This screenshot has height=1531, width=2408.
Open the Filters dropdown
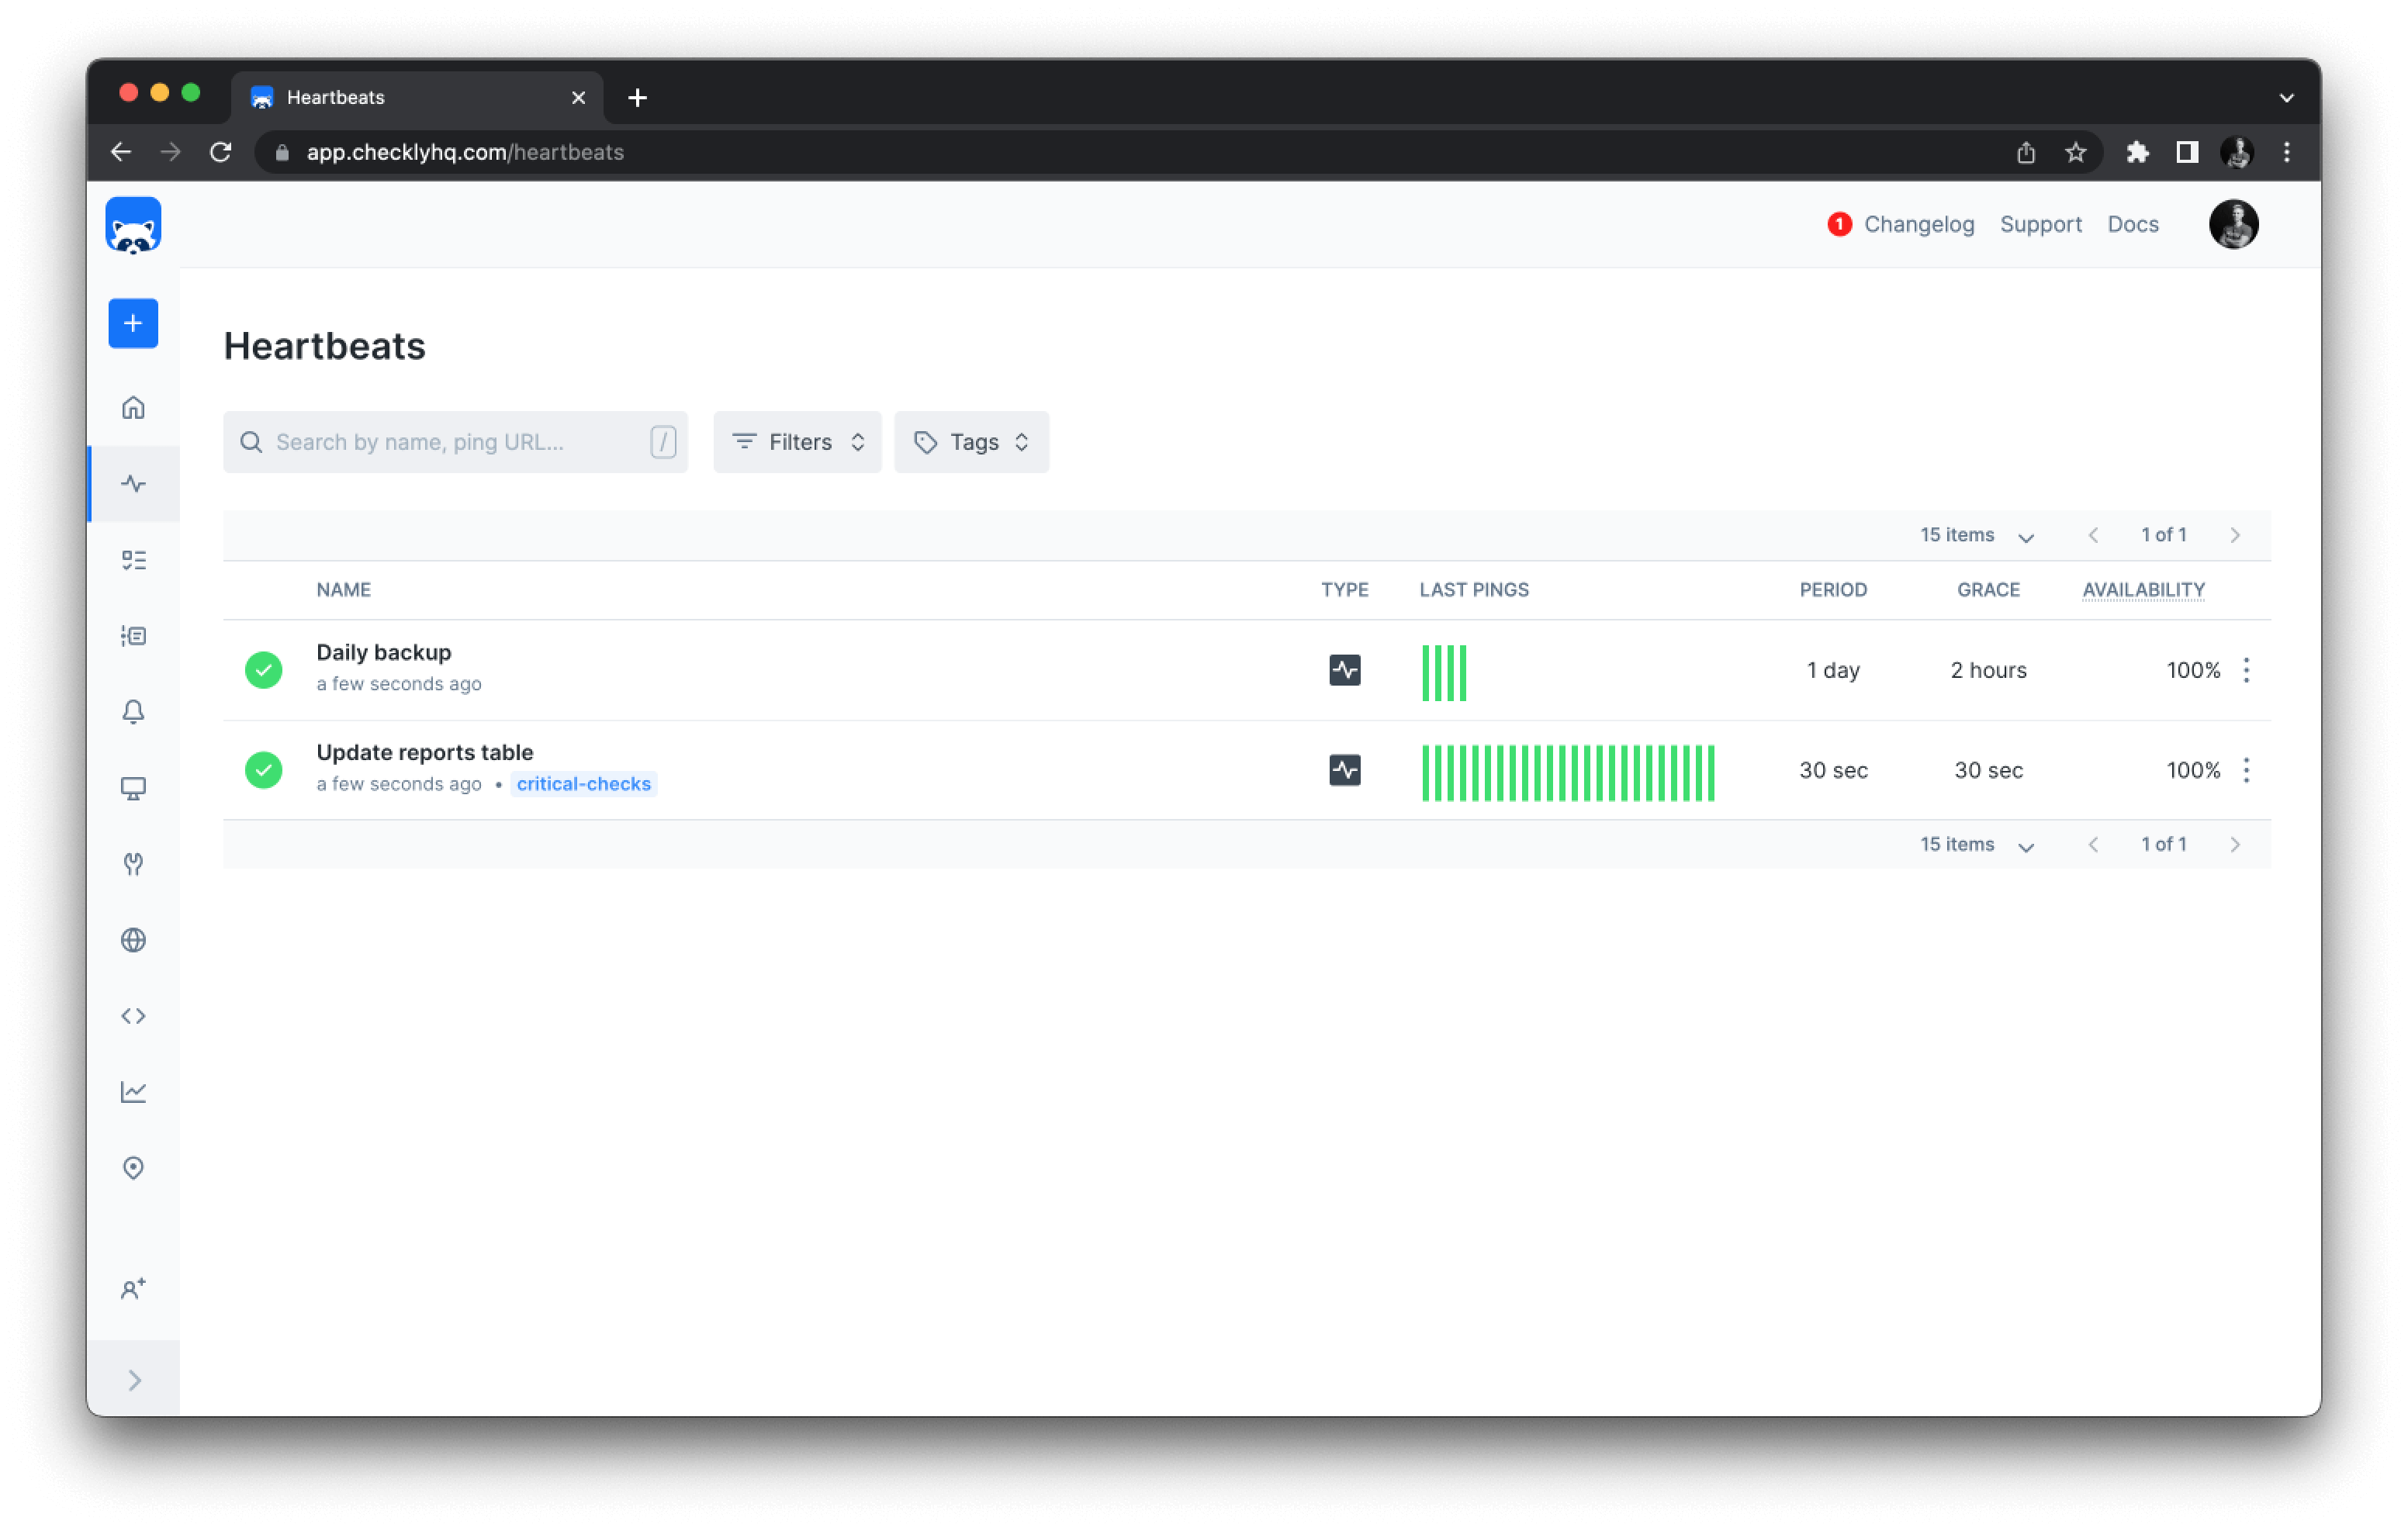[797, 442]
